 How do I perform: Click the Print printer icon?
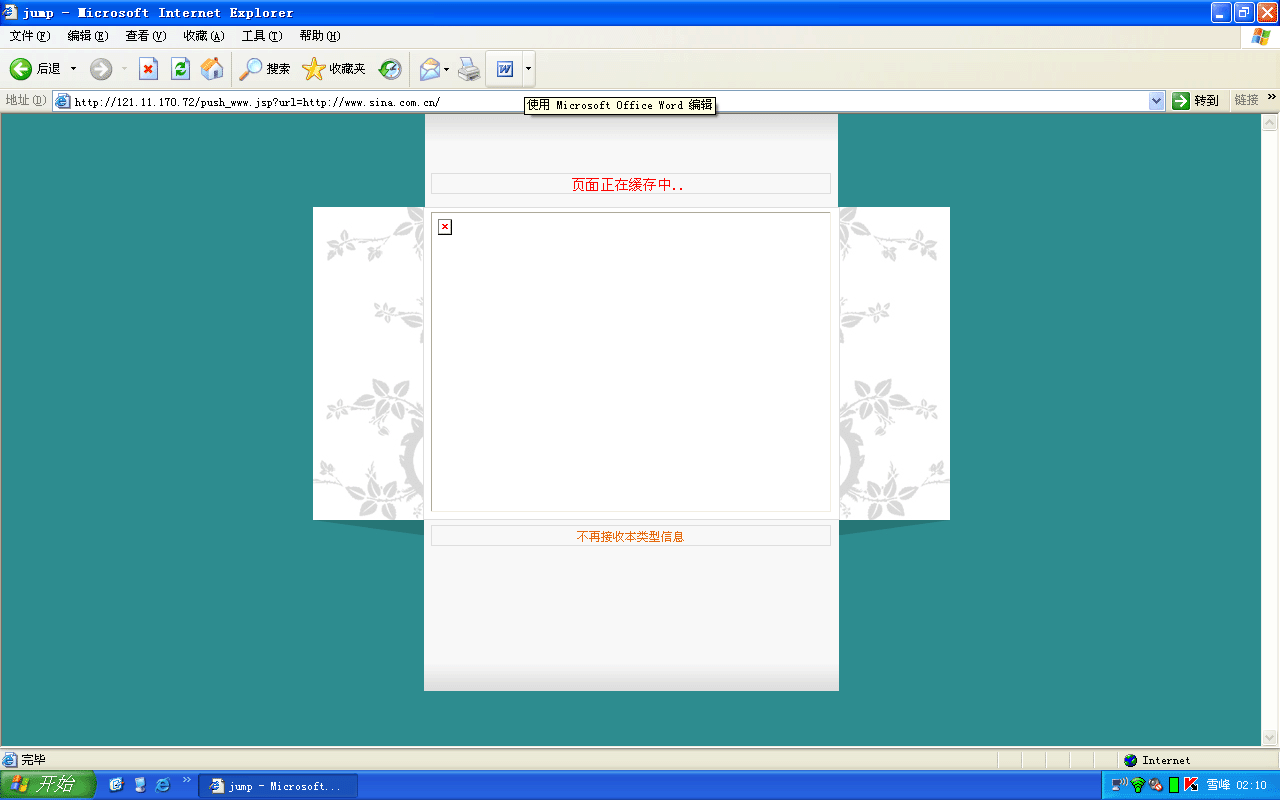pyautogui.click(x=469, y=69)
